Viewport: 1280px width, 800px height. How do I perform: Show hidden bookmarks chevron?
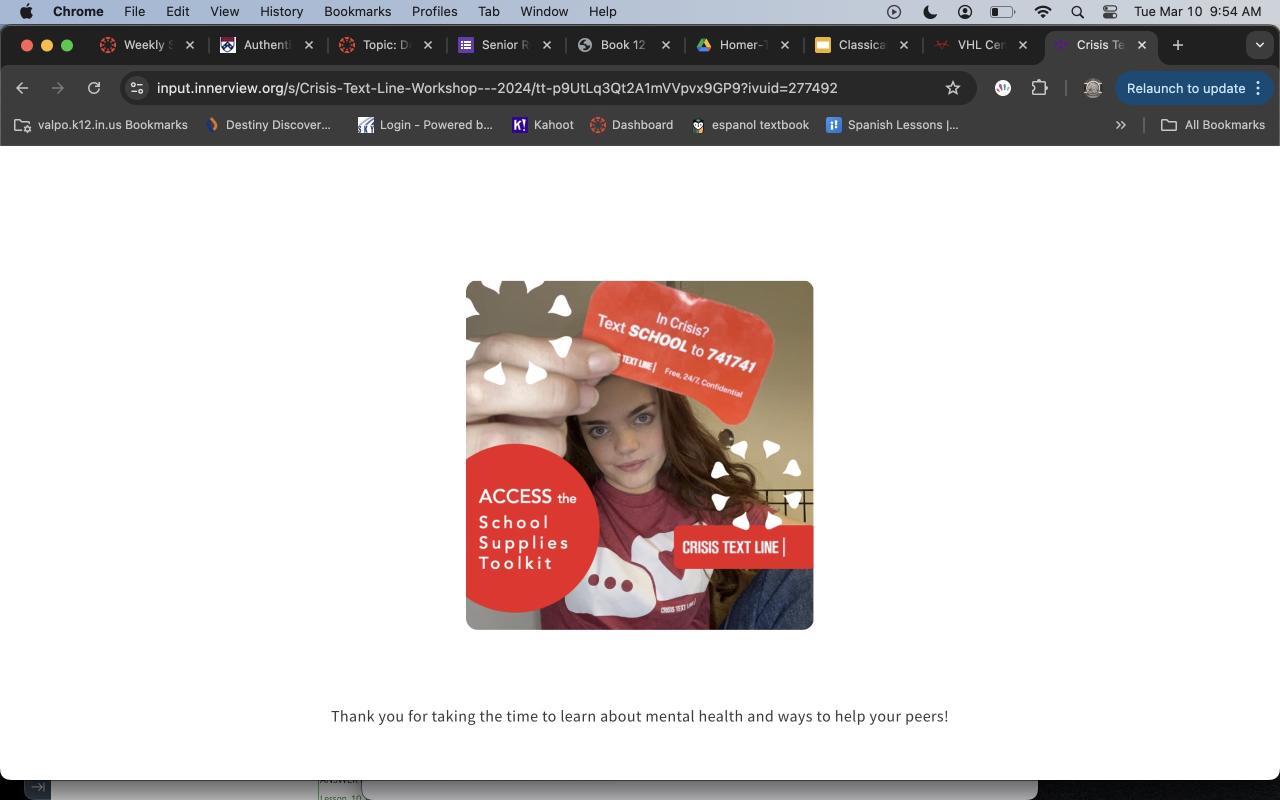coord(1121,125)
